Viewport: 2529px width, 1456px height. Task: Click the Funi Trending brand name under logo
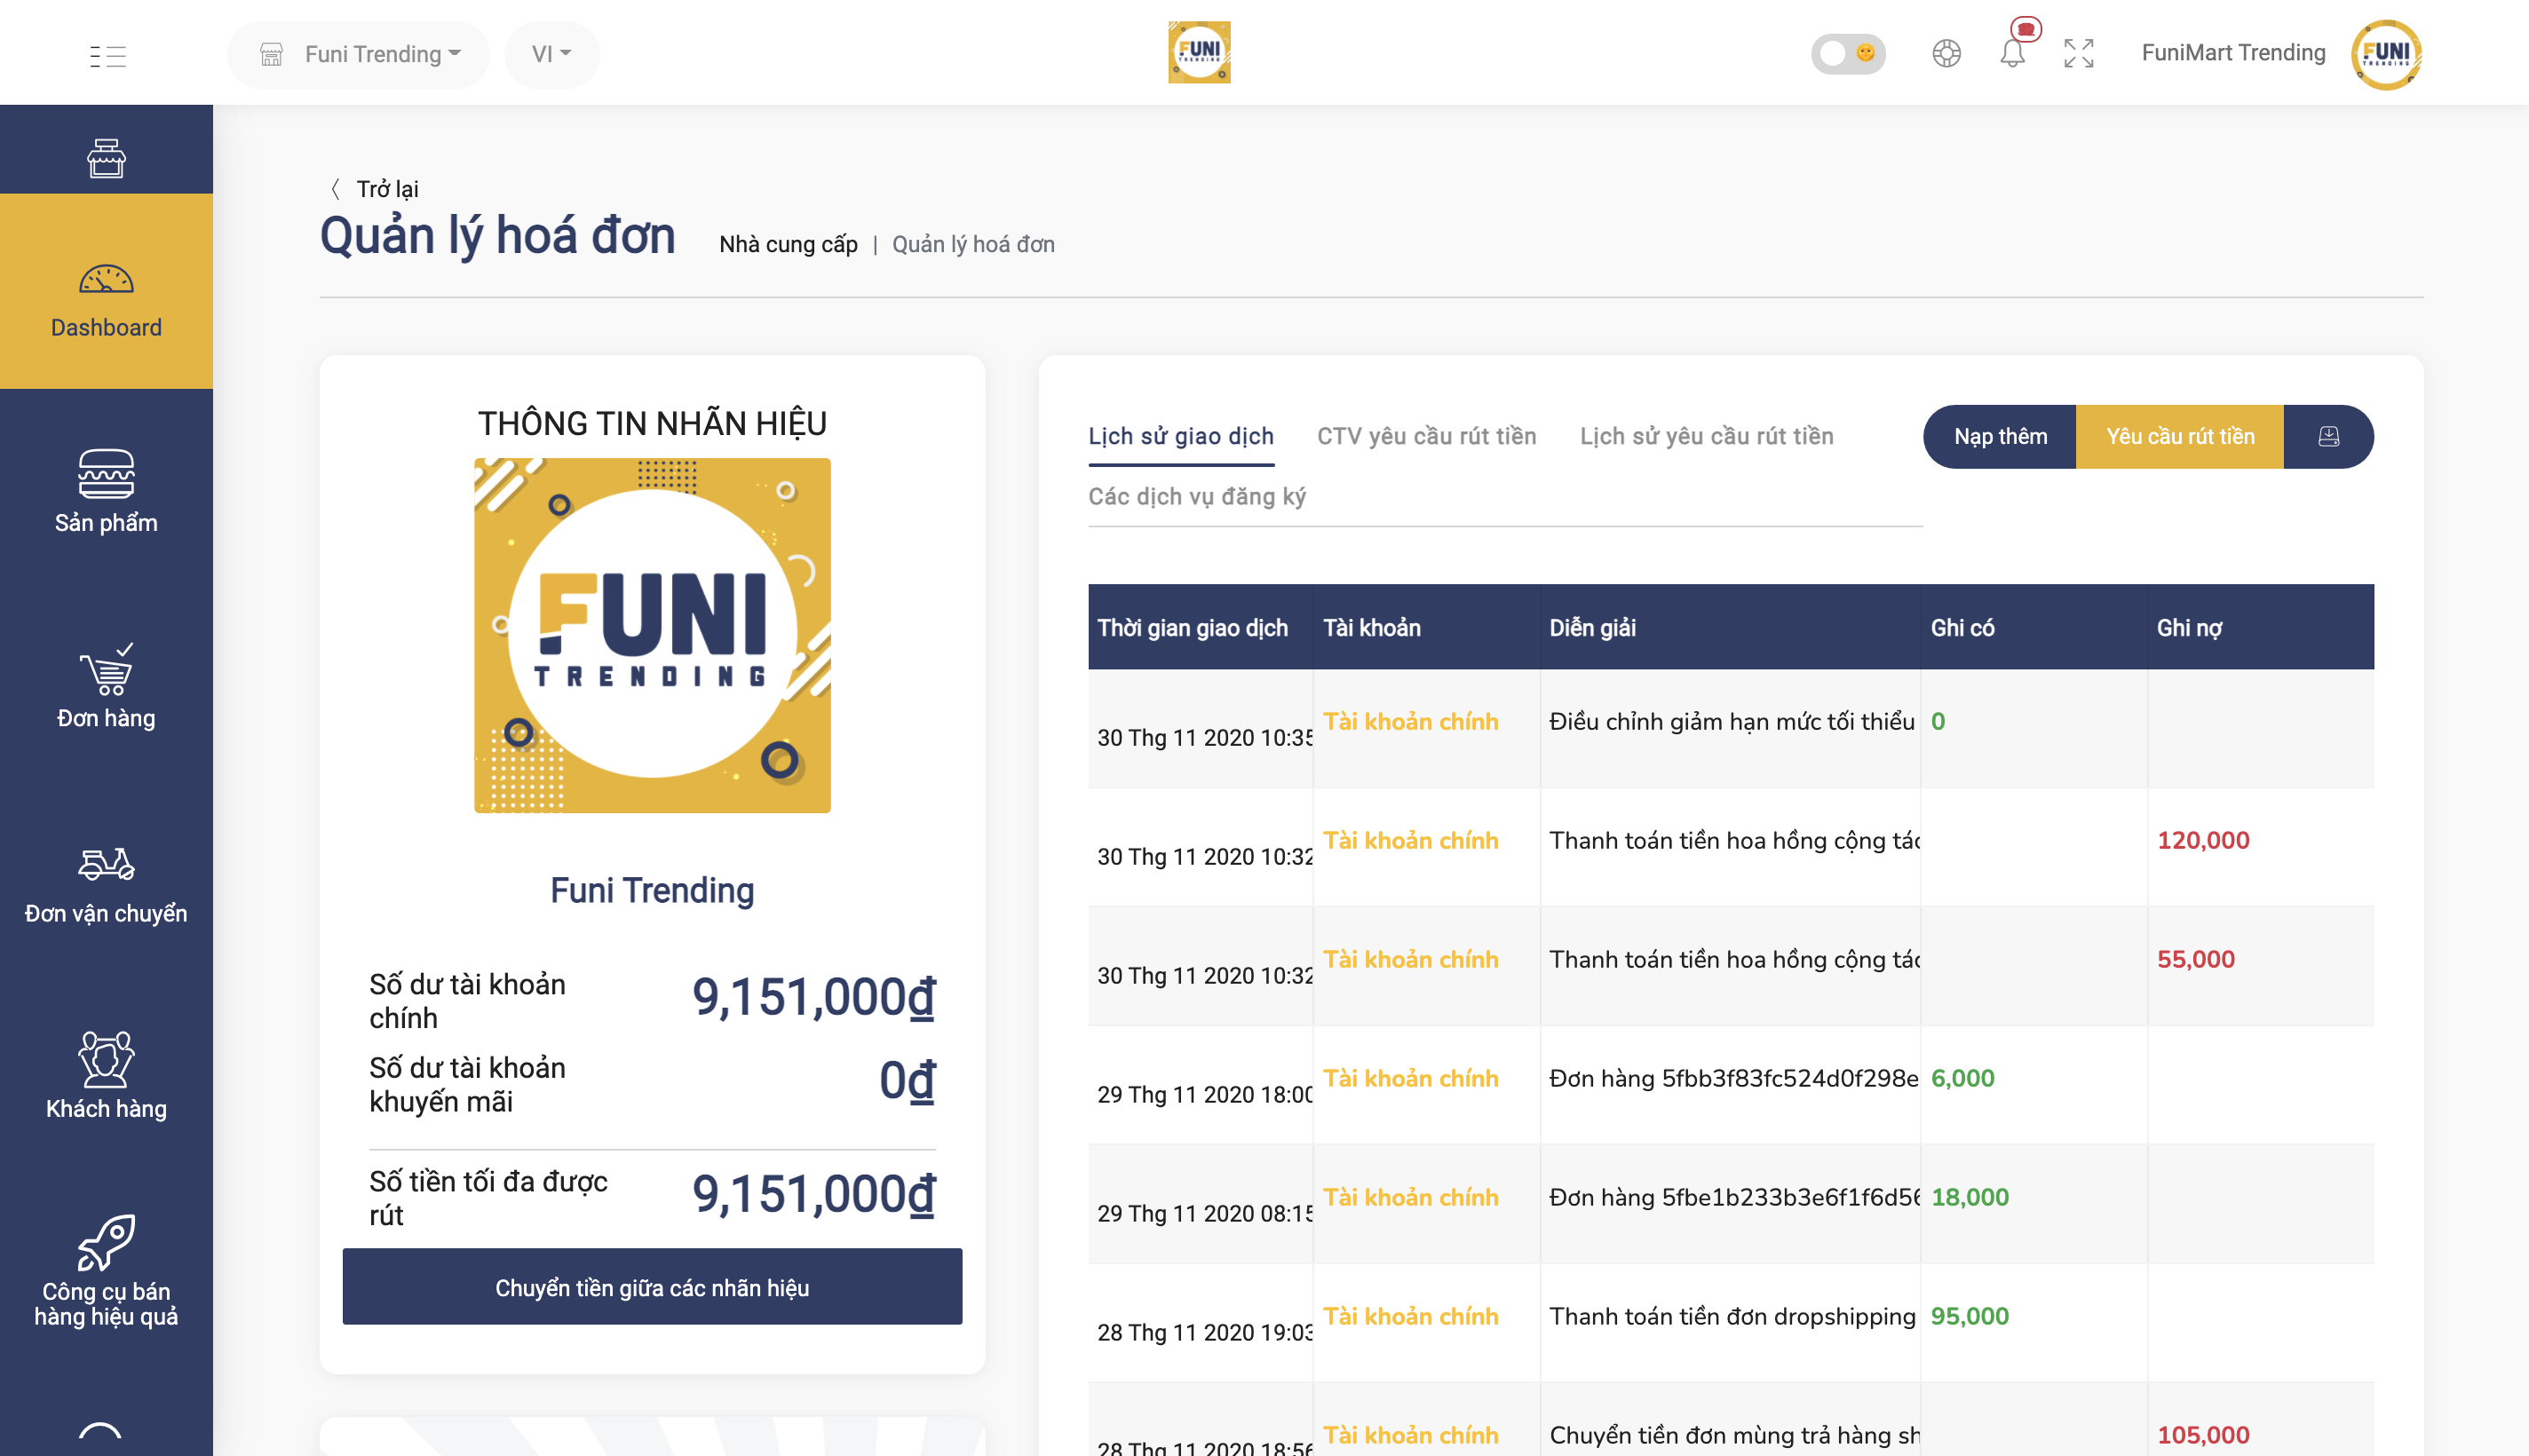(x=652, y=890)
